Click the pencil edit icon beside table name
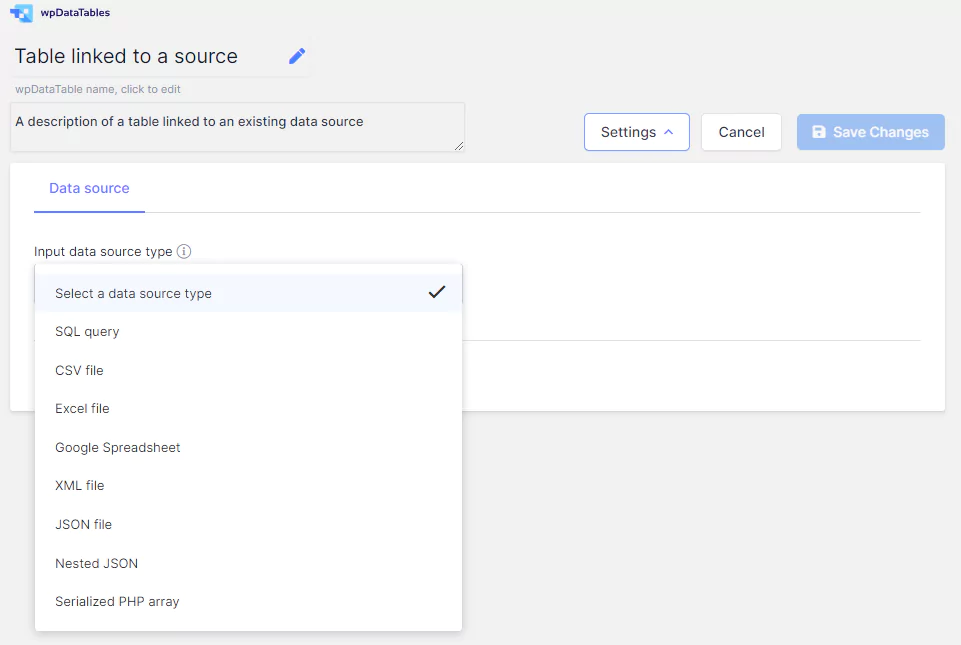The image size is (961, 645). (297, 56)
